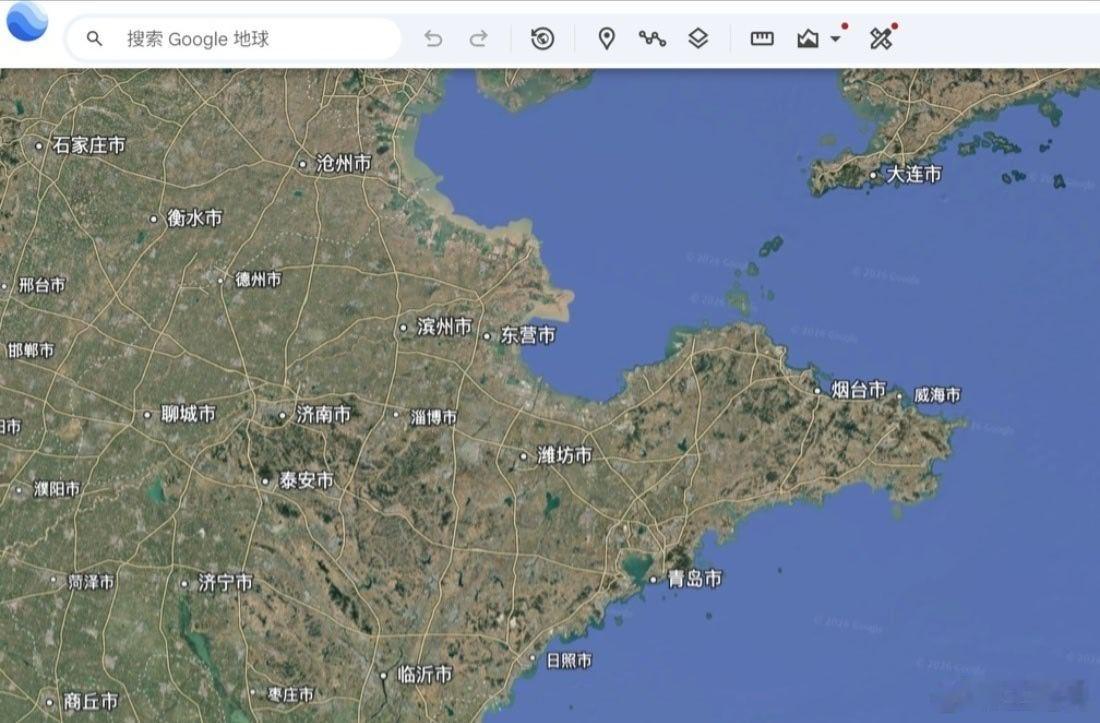Click the mountain imagery icon

click(808, 39)
